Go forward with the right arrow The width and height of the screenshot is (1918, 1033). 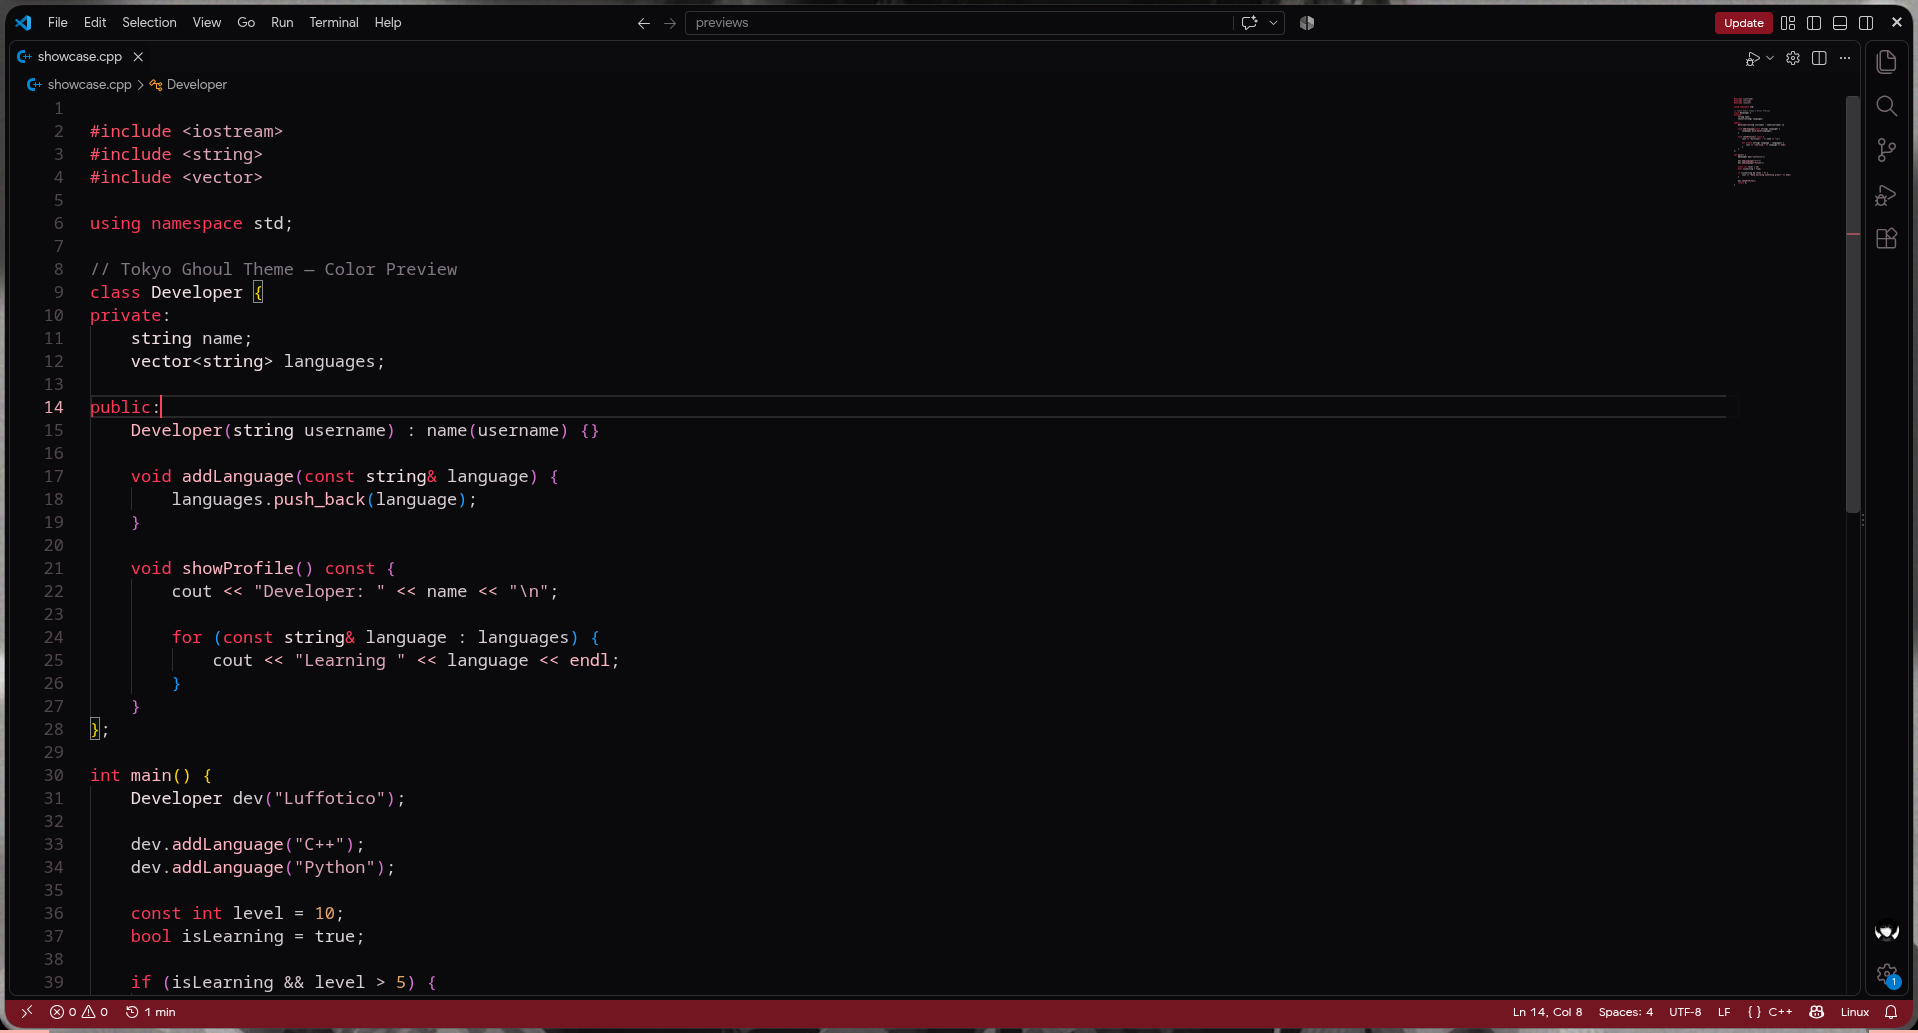click(670, 23)
